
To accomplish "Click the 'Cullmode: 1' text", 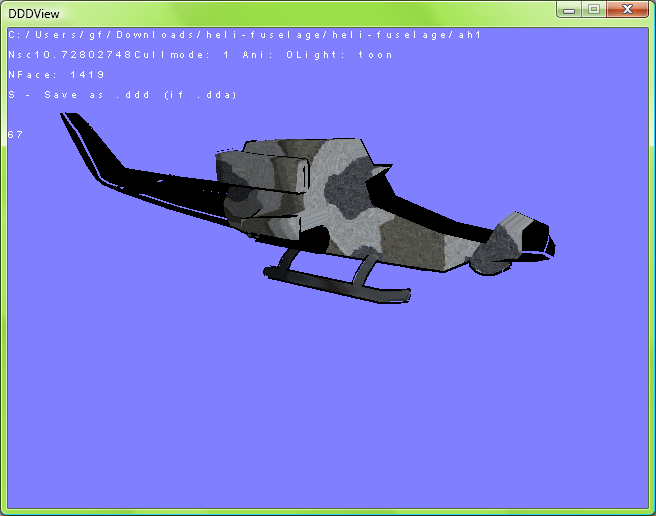I will (182, 55).
